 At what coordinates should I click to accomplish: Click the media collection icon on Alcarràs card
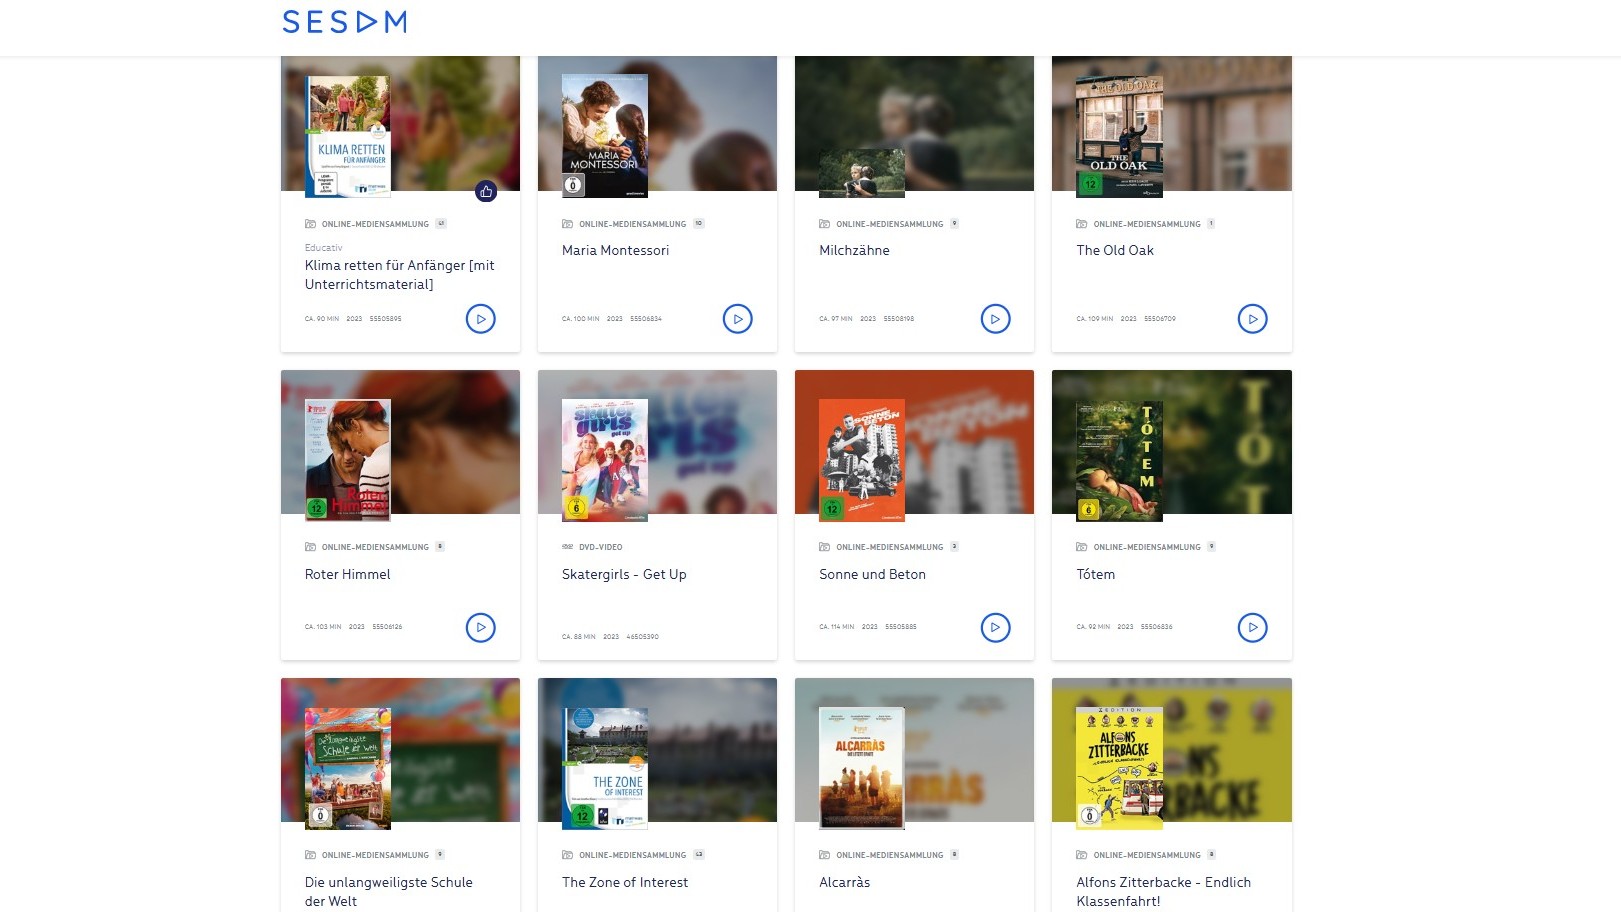(x=824, y=855)
